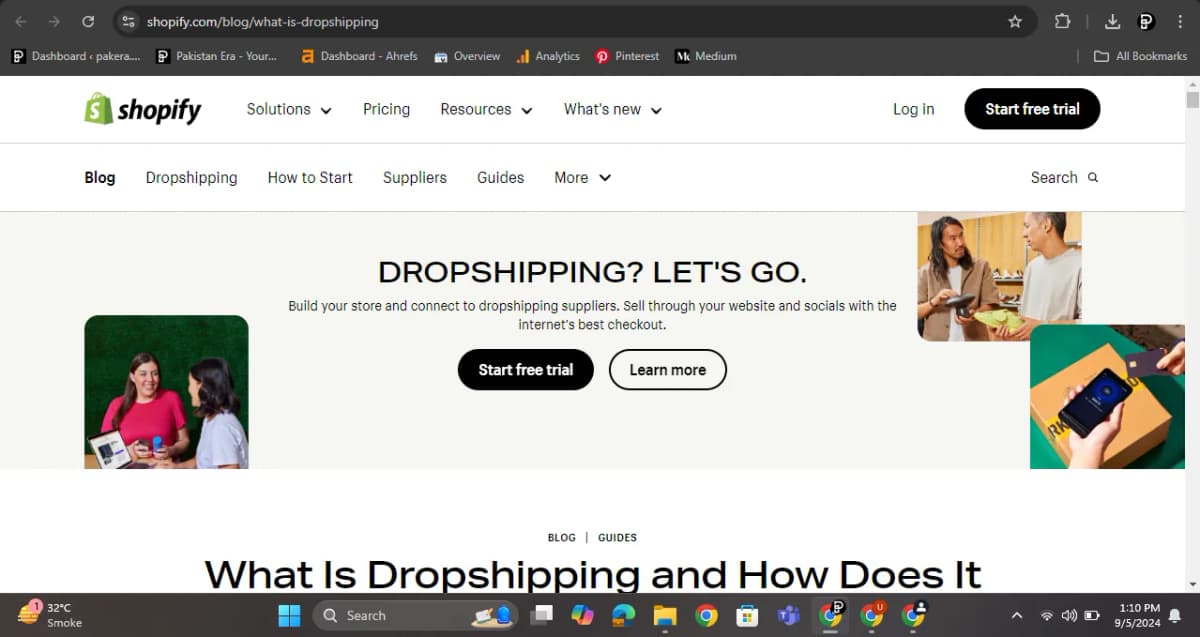Click the Log in link

point(914,109)
